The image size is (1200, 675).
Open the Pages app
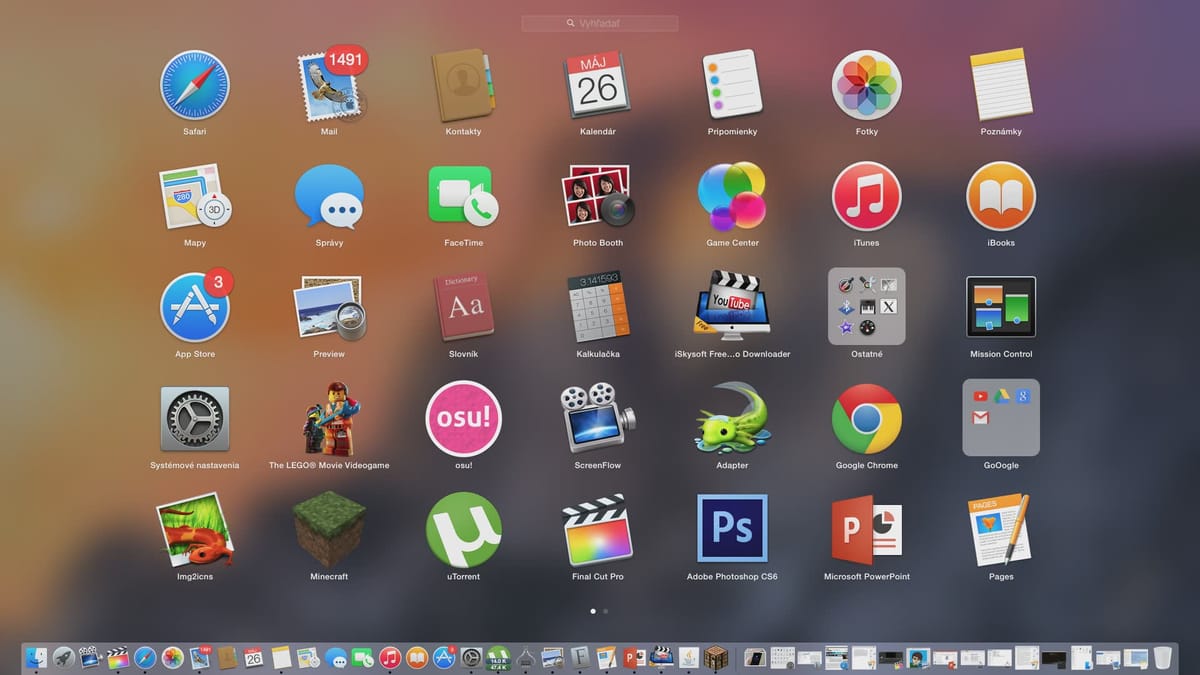[1001, 530]
